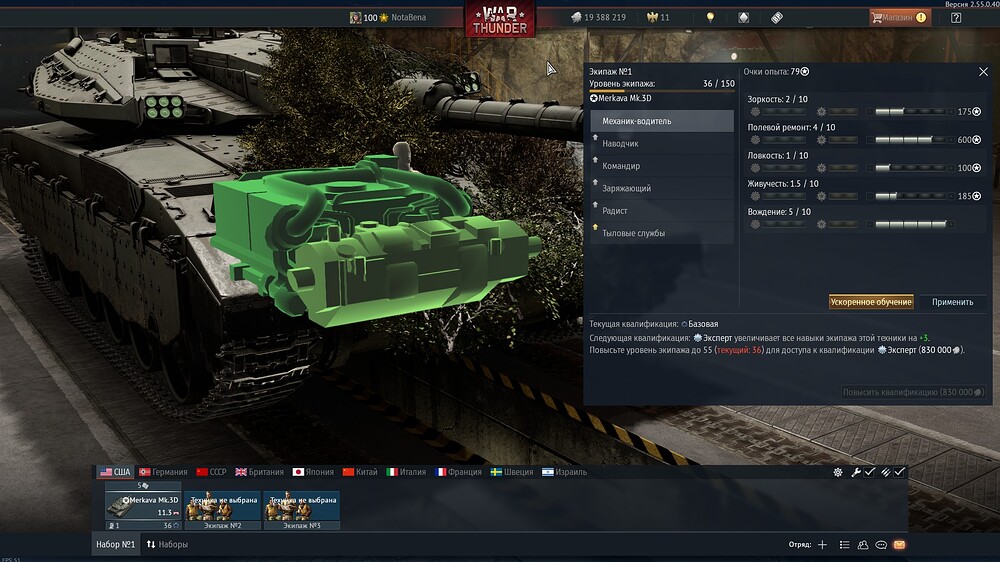The image size is (1000, 562).
Task: Click the 5 backup count above Merkava slot
Action: click(x=143, y=485)
